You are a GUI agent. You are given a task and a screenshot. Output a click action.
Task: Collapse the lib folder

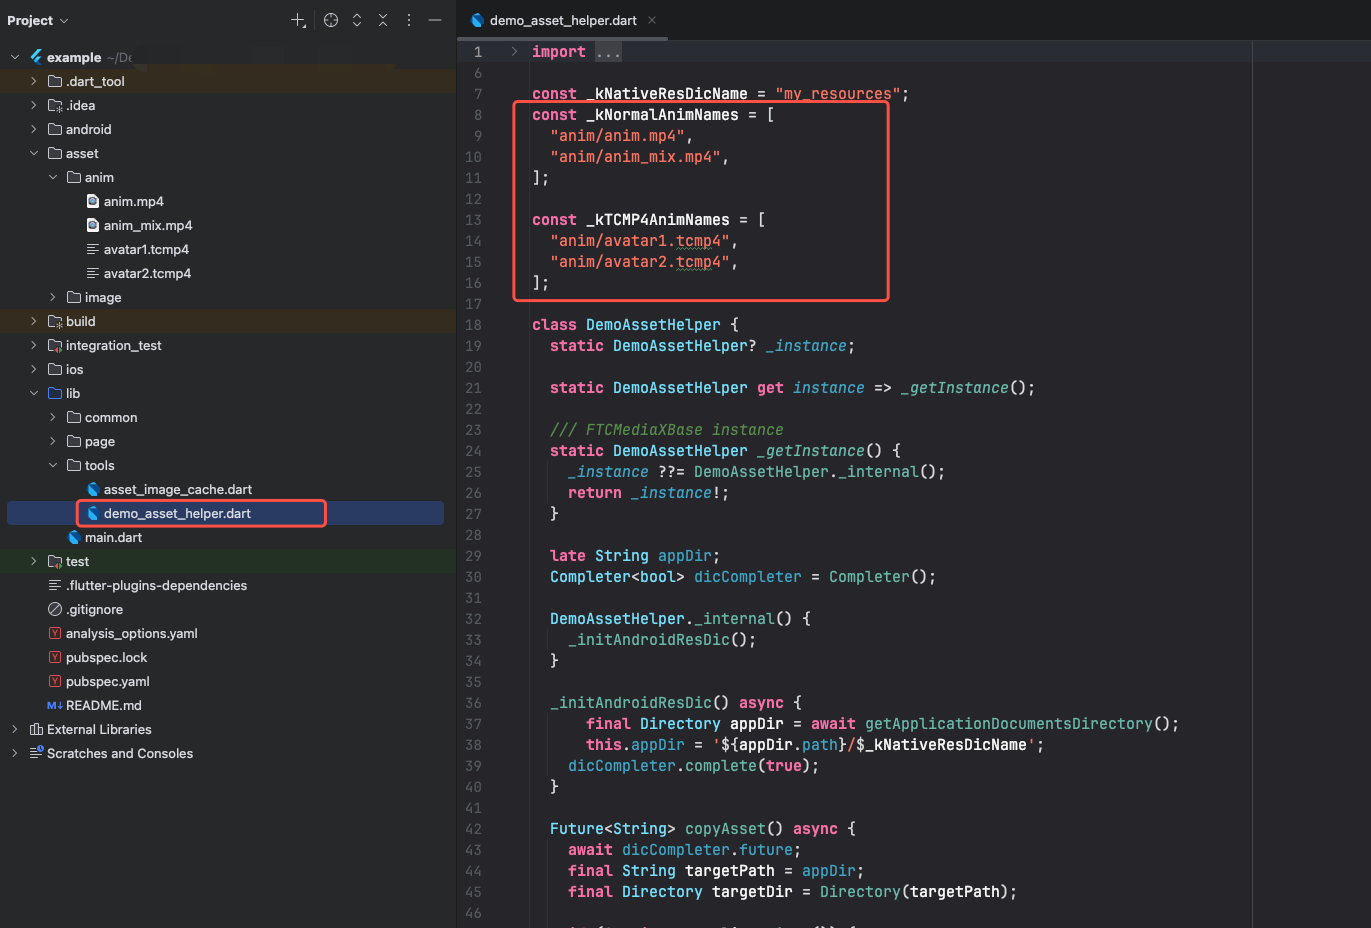coord(34,393)
